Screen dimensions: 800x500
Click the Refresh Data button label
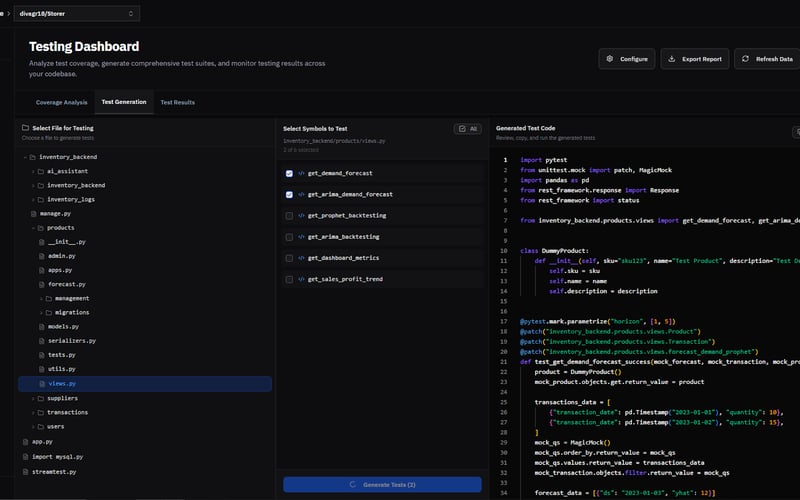click(x=774, y=59)
